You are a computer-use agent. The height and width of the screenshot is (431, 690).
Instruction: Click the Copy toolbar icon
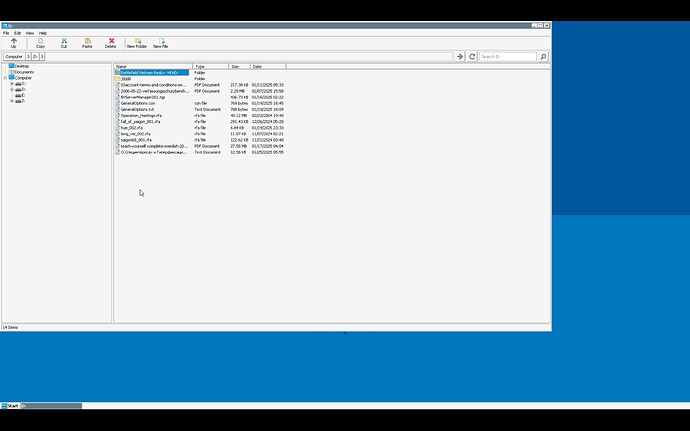40,42
